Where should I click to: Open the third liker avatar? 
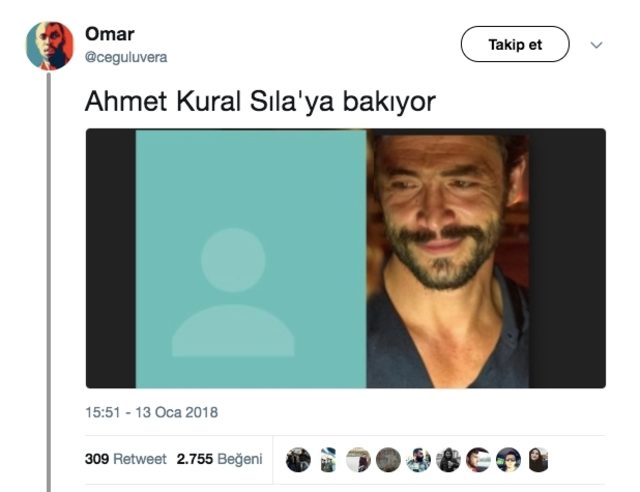(x=358, y=460)
